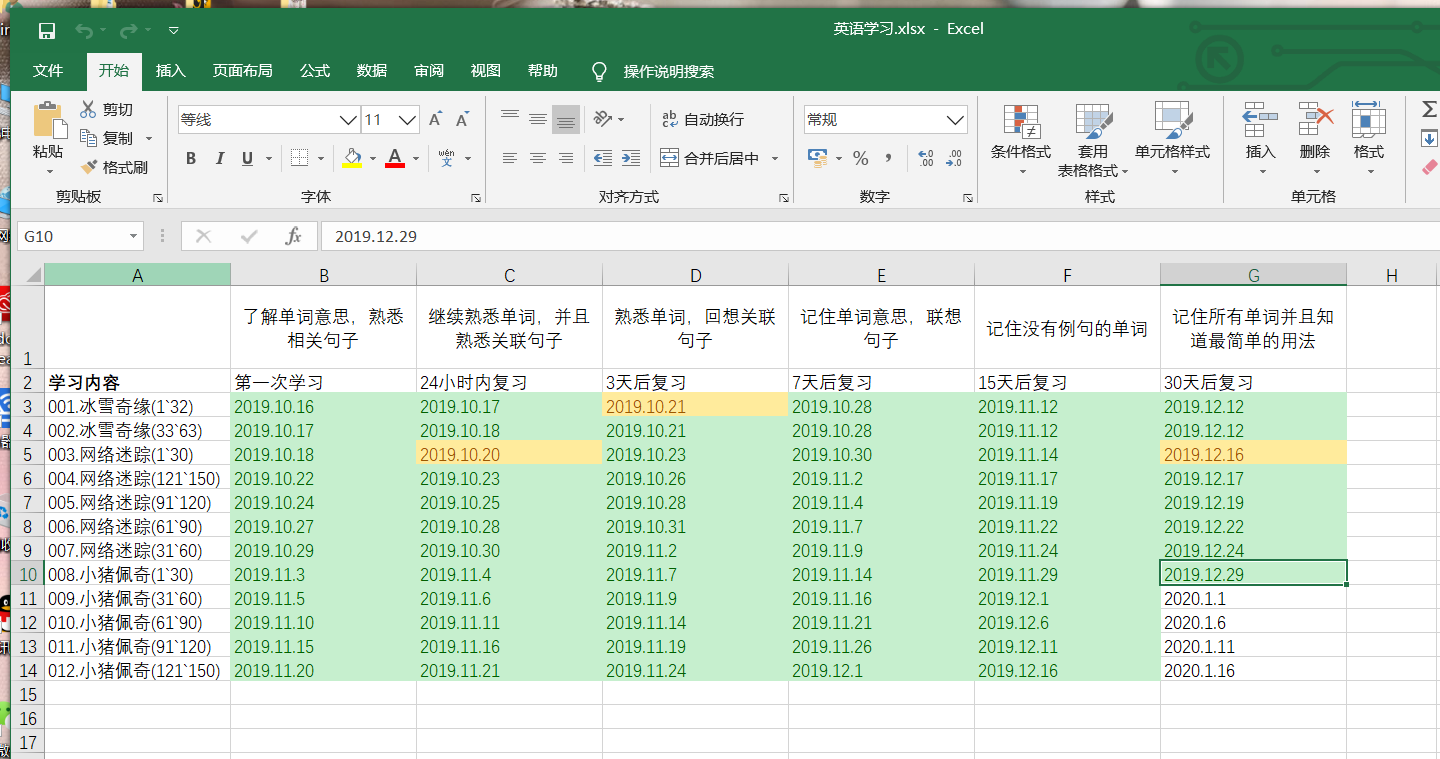
Task: Select cell with 2019.10.21 in row 3
Action: 696,406
